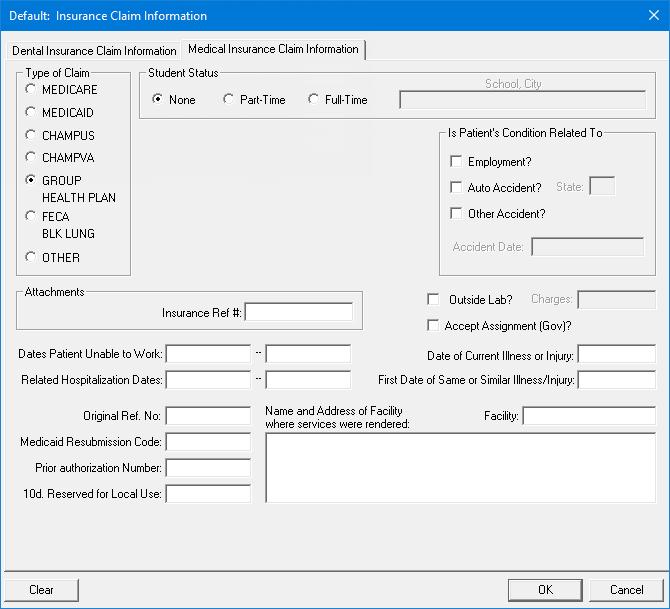
Task: Check the Auto Accident? box
Action: [x=457, y=187]
